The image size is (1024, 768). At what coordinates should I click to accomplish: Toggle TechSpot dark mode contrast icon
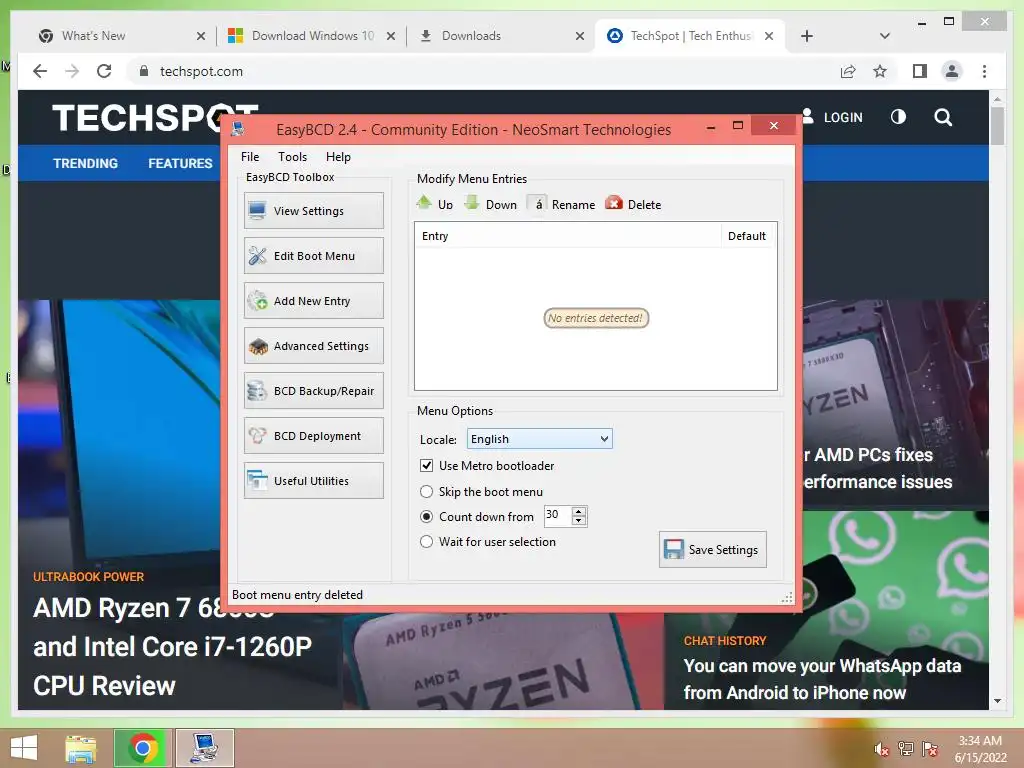point(898,117)
